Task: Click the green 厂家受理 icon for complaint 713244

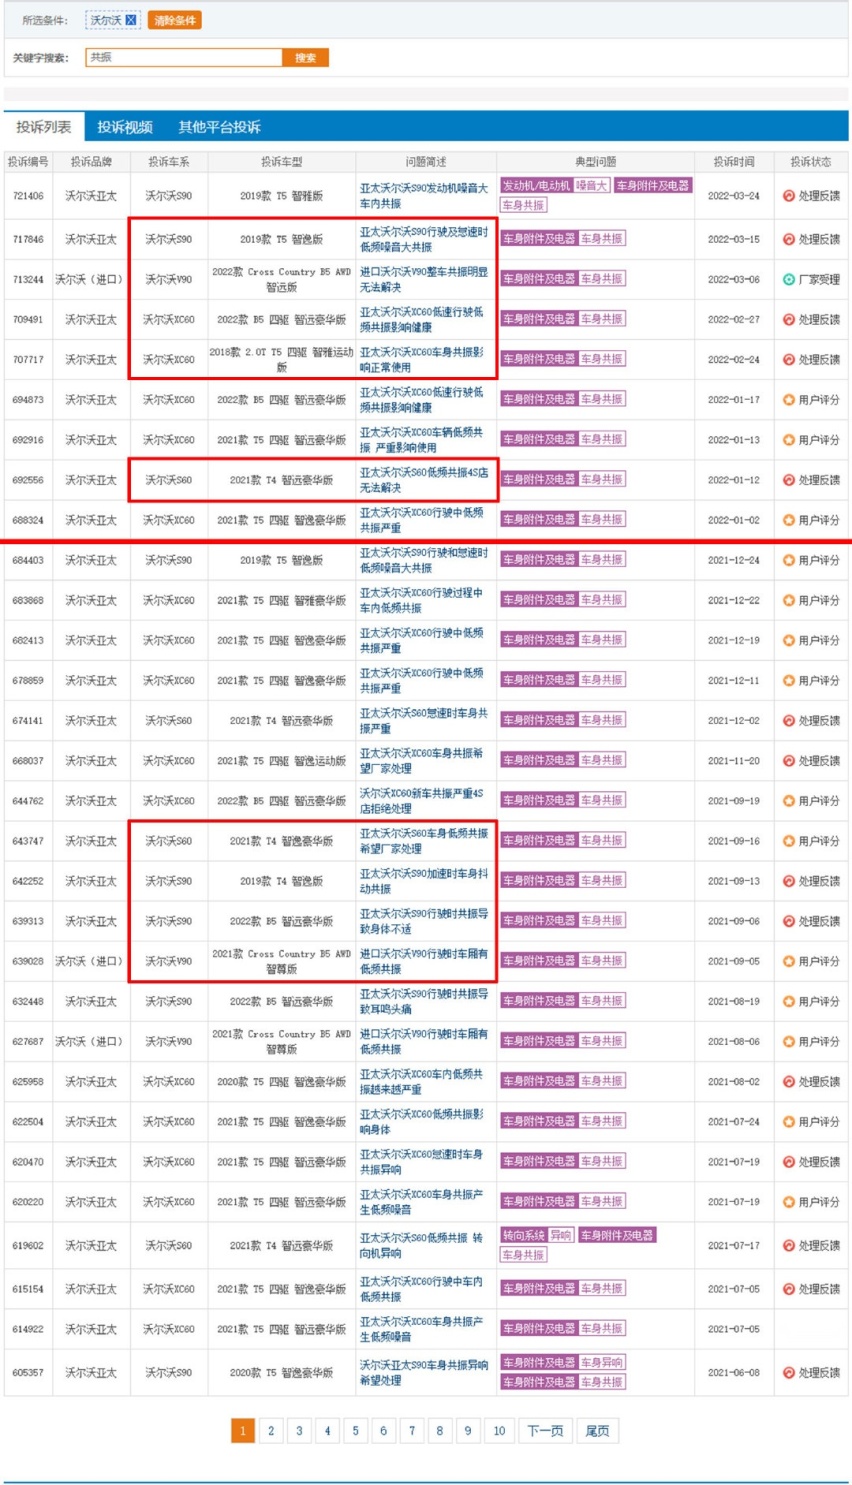Action: [789, 280]
